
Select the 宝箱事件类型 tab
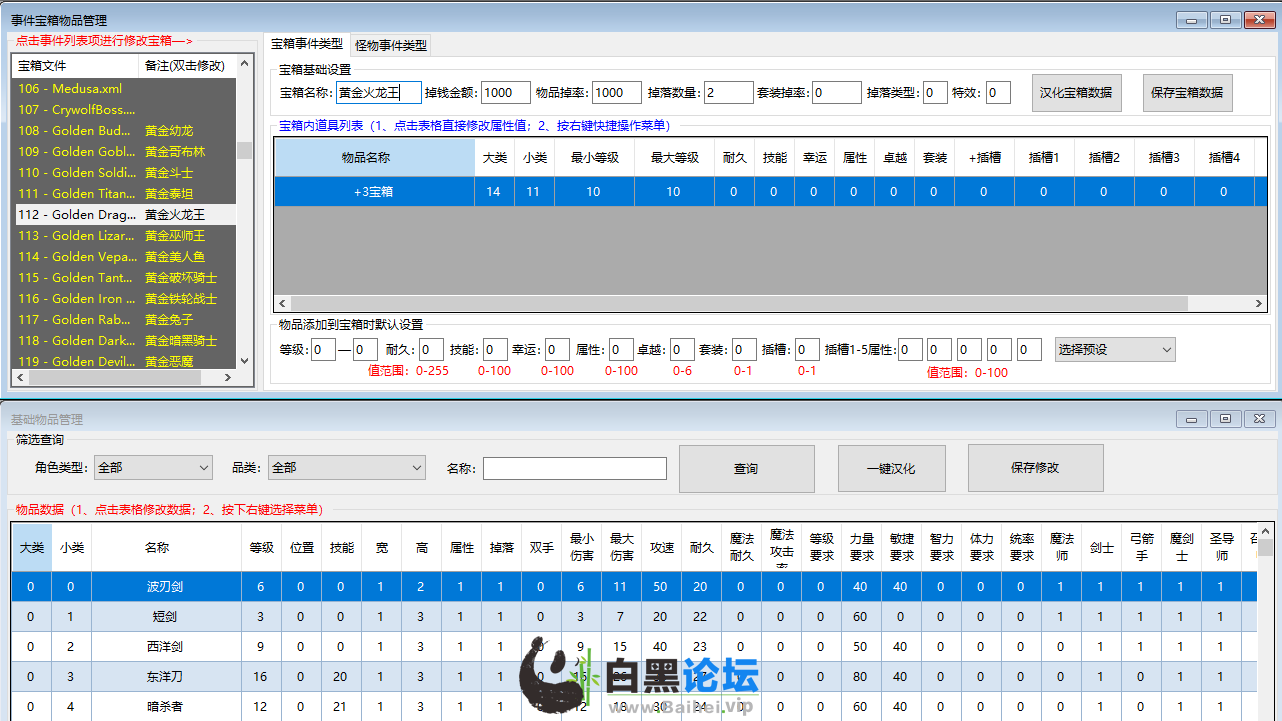tap(307, 44)
